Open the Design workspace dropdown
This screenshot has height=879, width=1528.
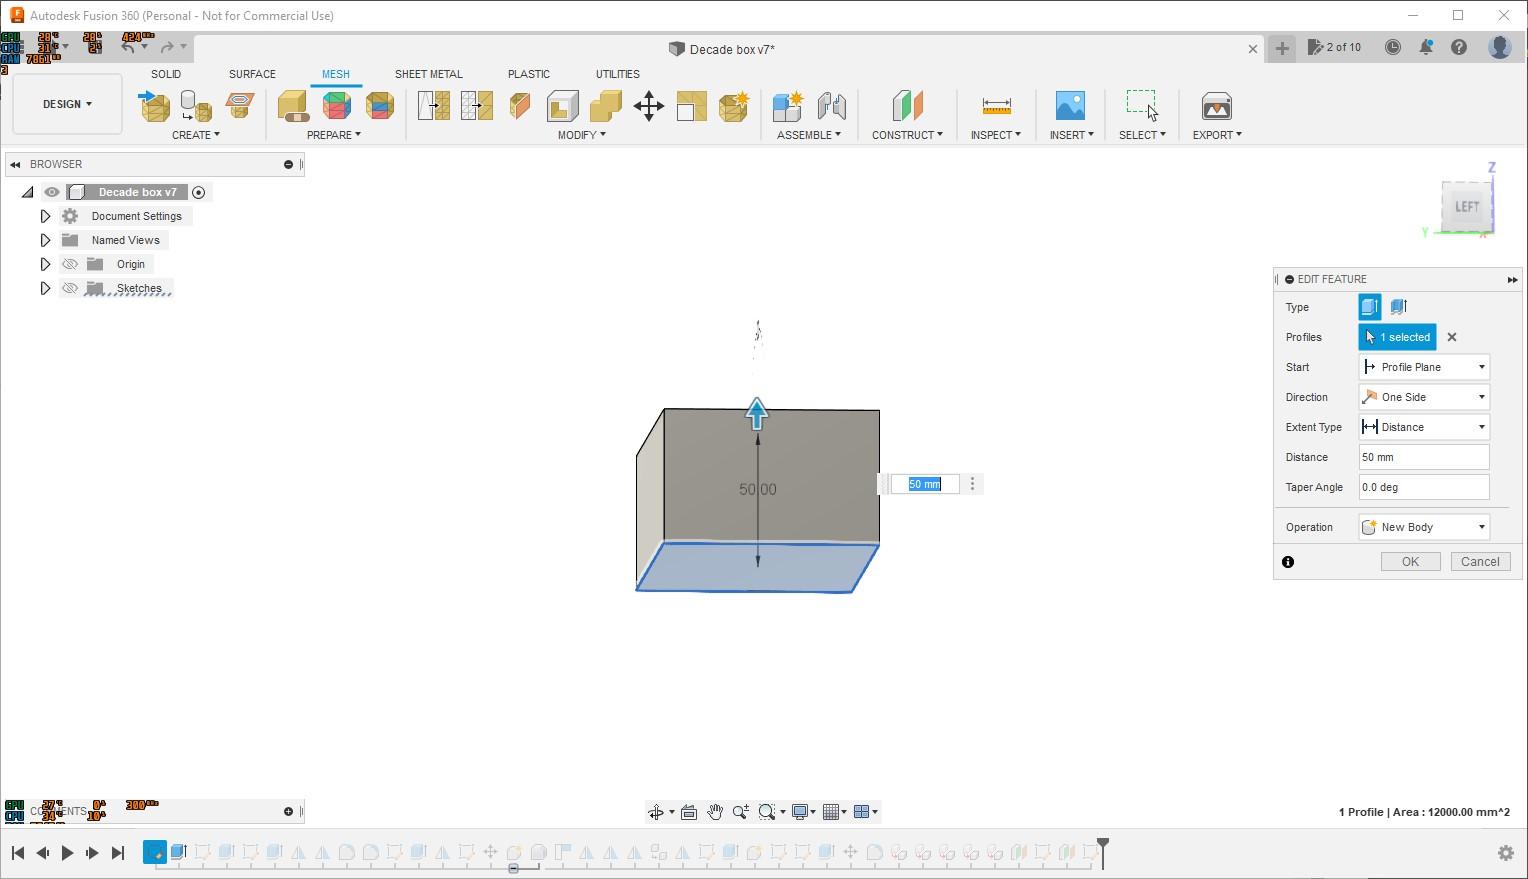67,104
